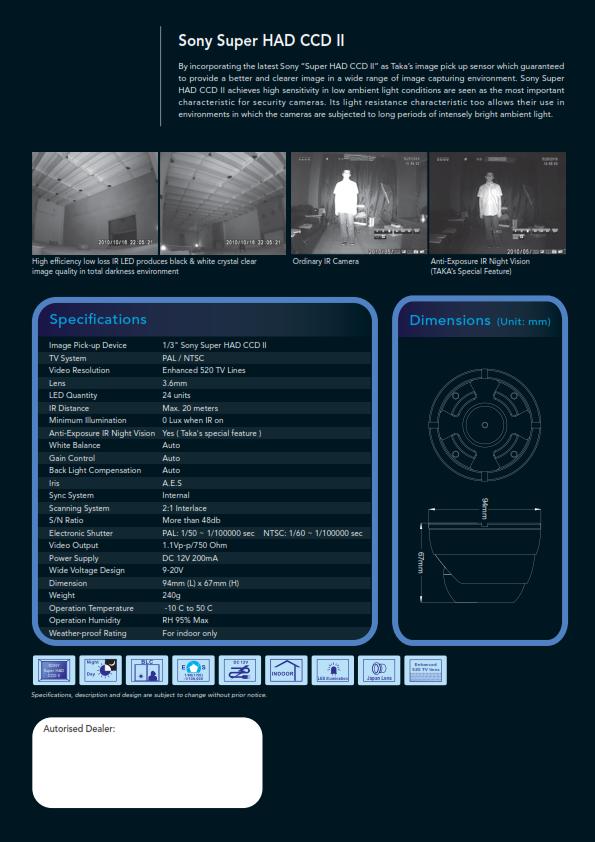The height and width of the screenshot is (842, 595).
Task: Click the BLC backlight compensation icon
Action: pos(147,670)
